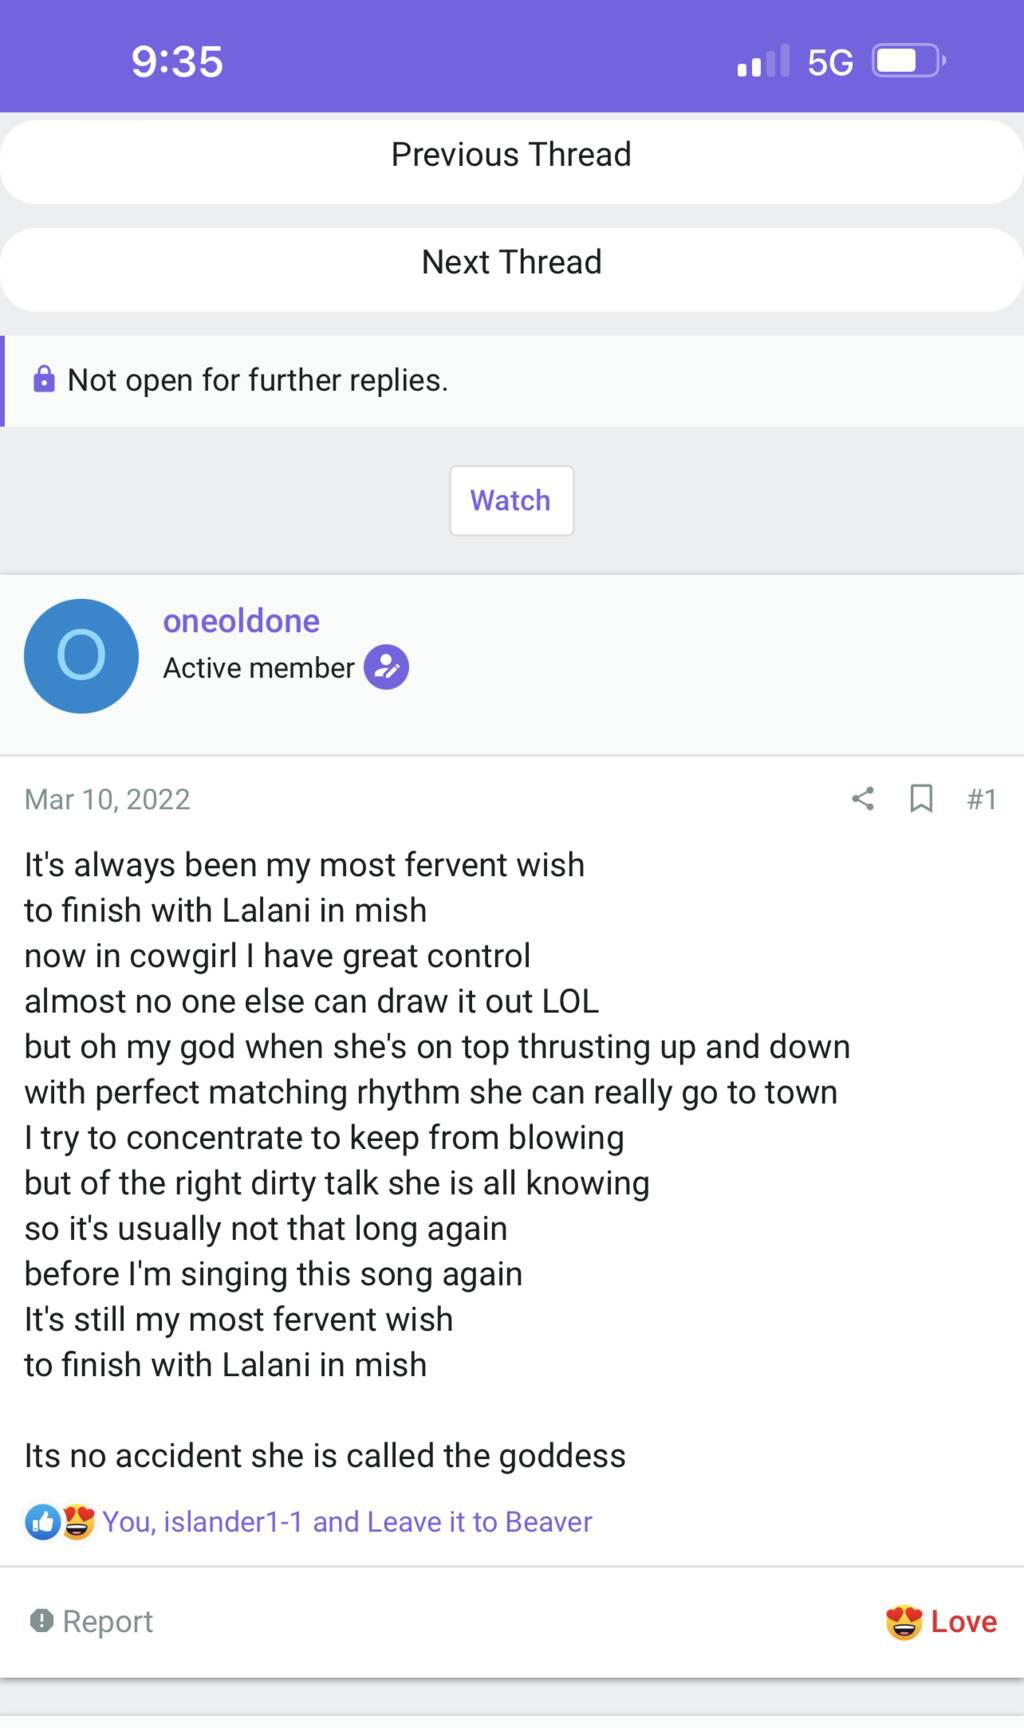Toggle the Love reaction on the post
This screenshot has width=1024, height=1728.
pyautogui.click(x=942, y=1621)
